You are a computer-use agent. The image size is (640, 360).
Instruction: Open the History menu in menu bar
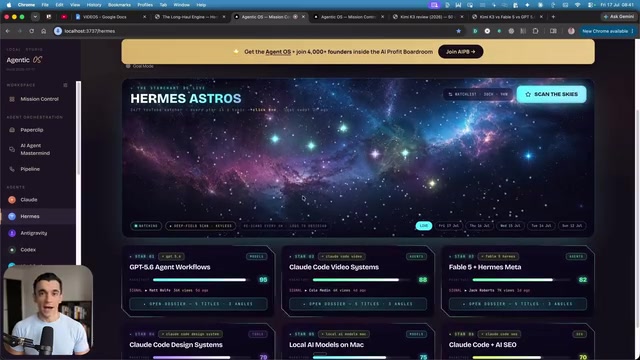click(93, 5)
